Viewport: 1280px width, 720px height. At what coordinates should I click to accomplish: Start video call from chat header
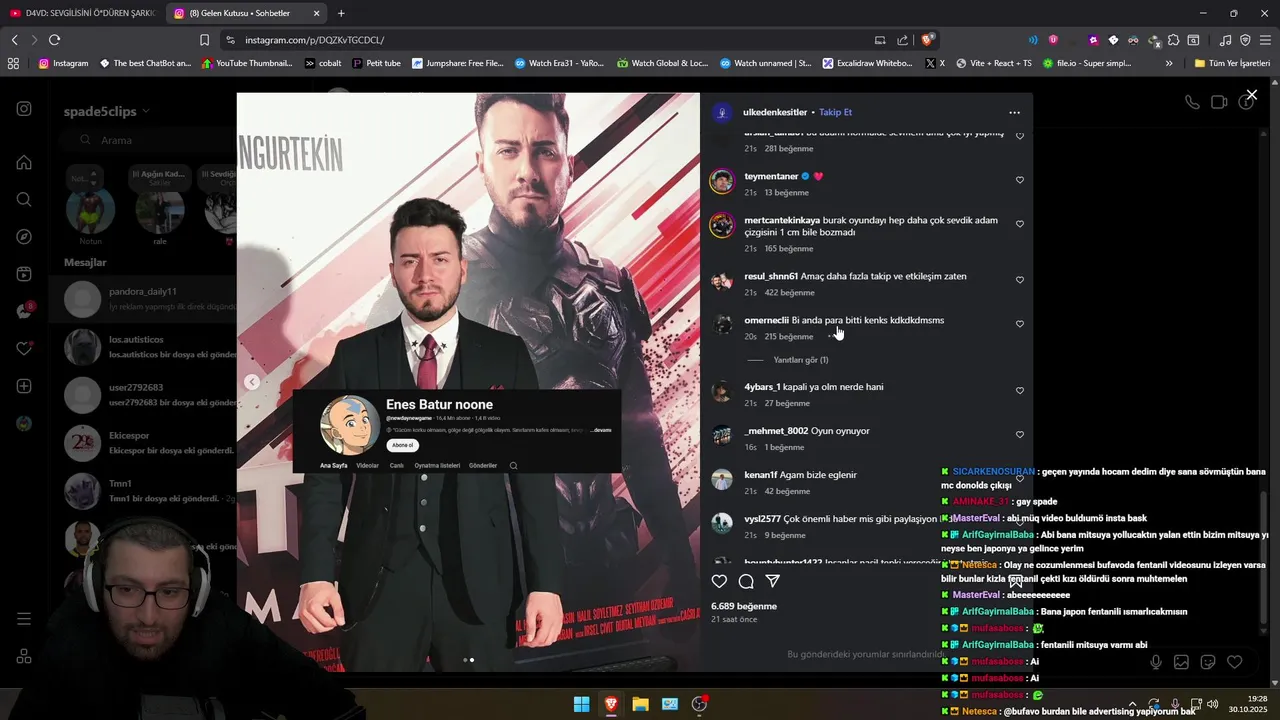click(x=1219, y=102)
